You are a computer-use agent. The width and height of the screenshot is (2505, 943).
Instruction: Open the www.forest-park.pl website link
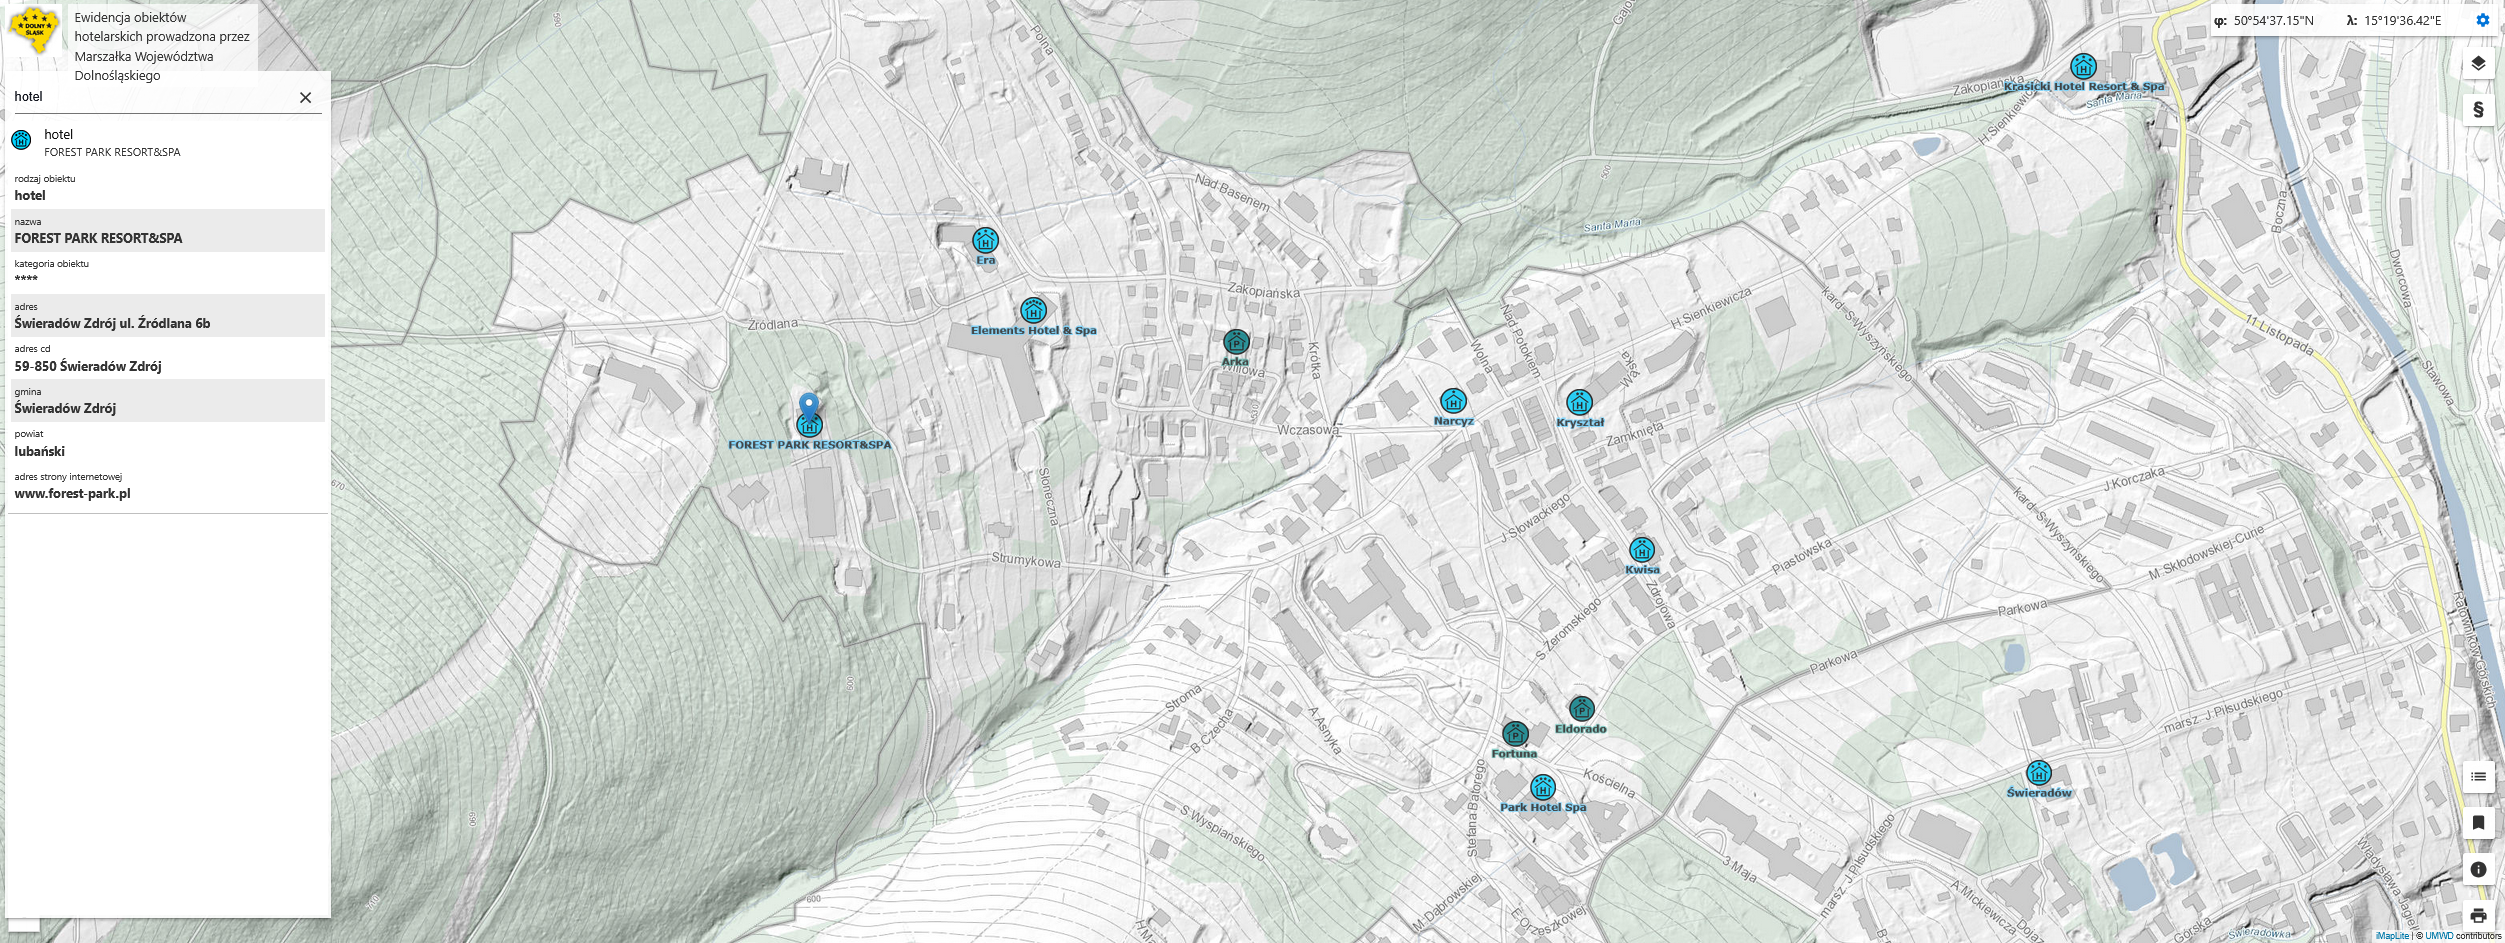[x=72, y=493]
